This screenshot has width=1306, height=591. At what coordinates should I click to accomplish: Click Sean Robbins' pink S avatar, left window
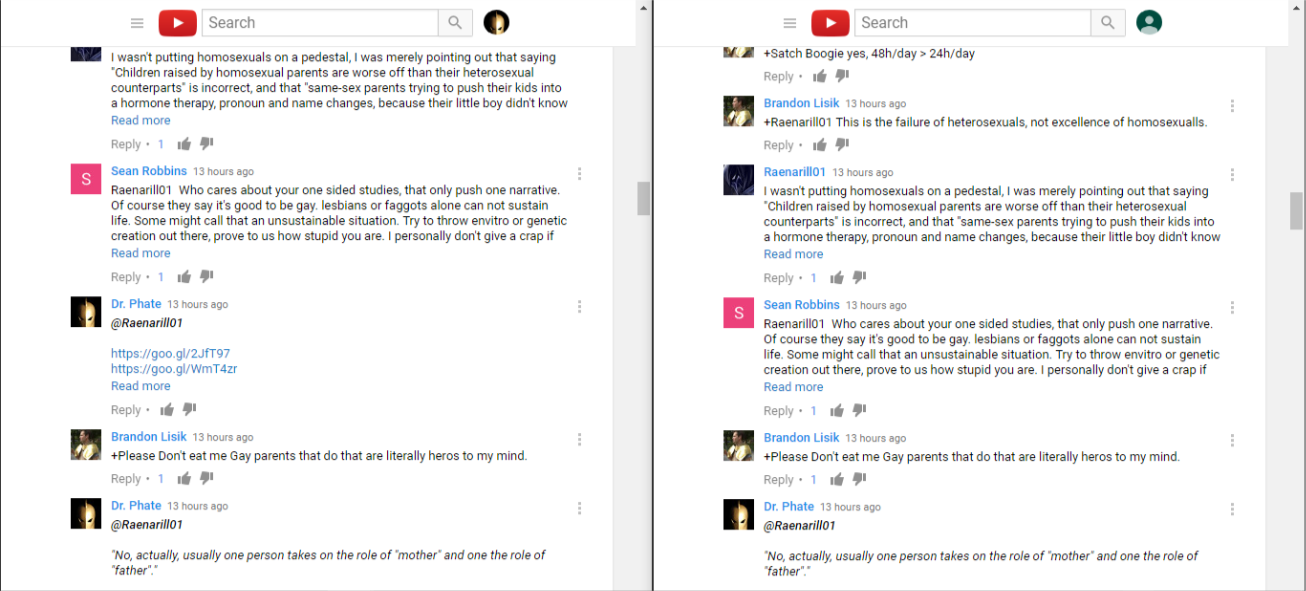tap(86, 179)
